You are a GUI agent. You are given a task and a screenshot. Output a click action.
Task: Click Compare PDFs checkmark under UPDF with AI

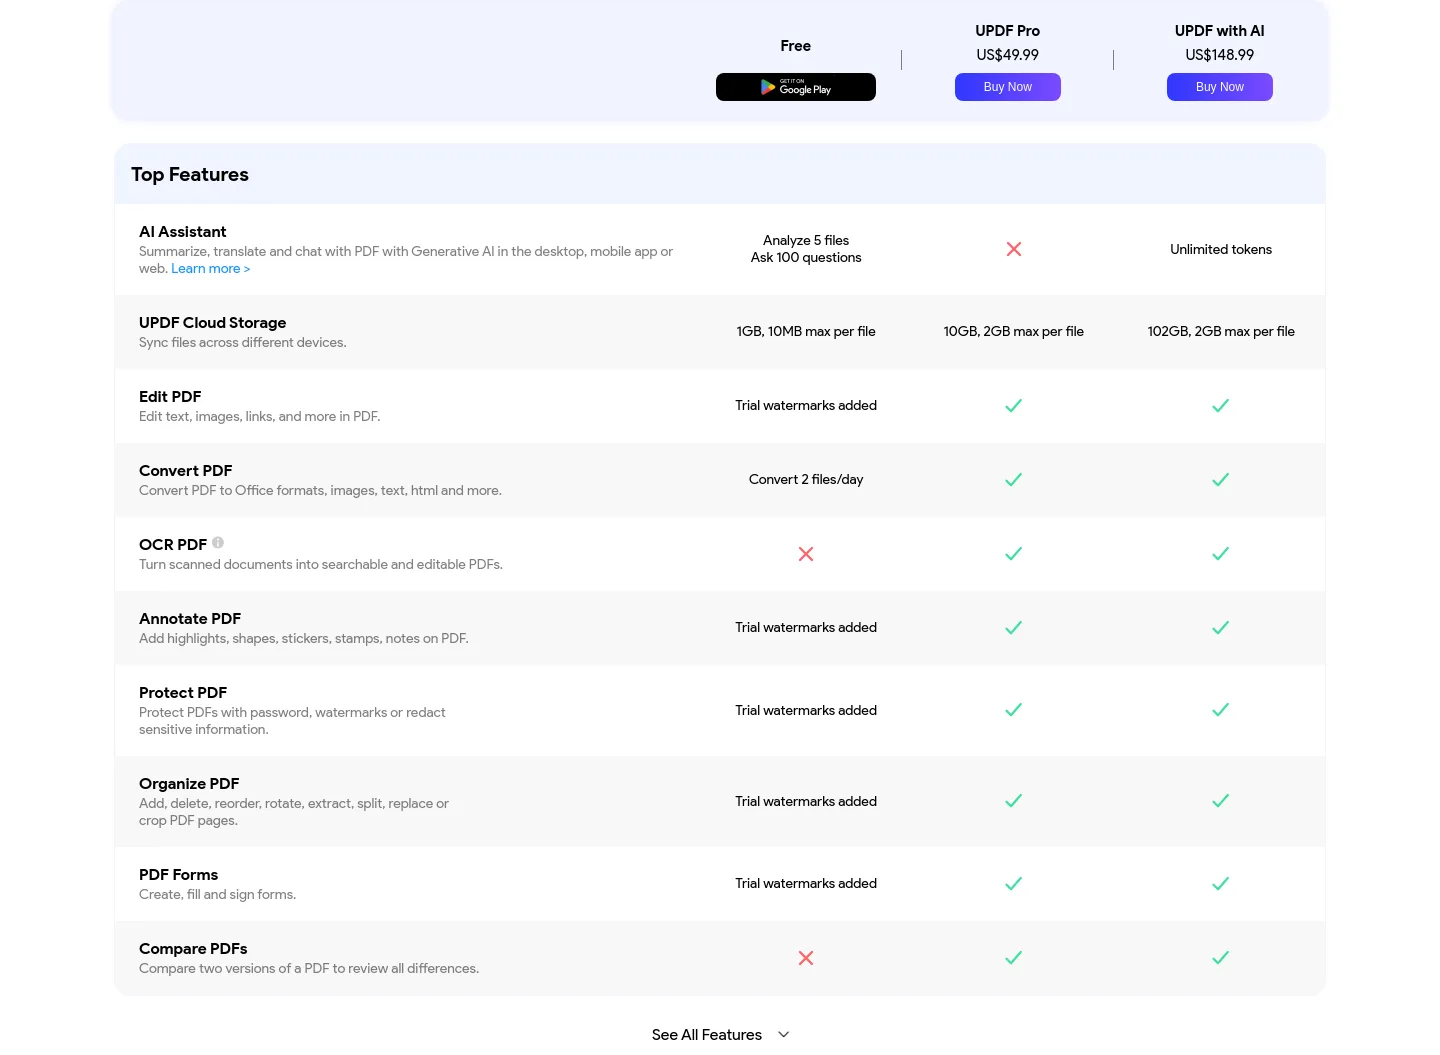coord(1221,957)
